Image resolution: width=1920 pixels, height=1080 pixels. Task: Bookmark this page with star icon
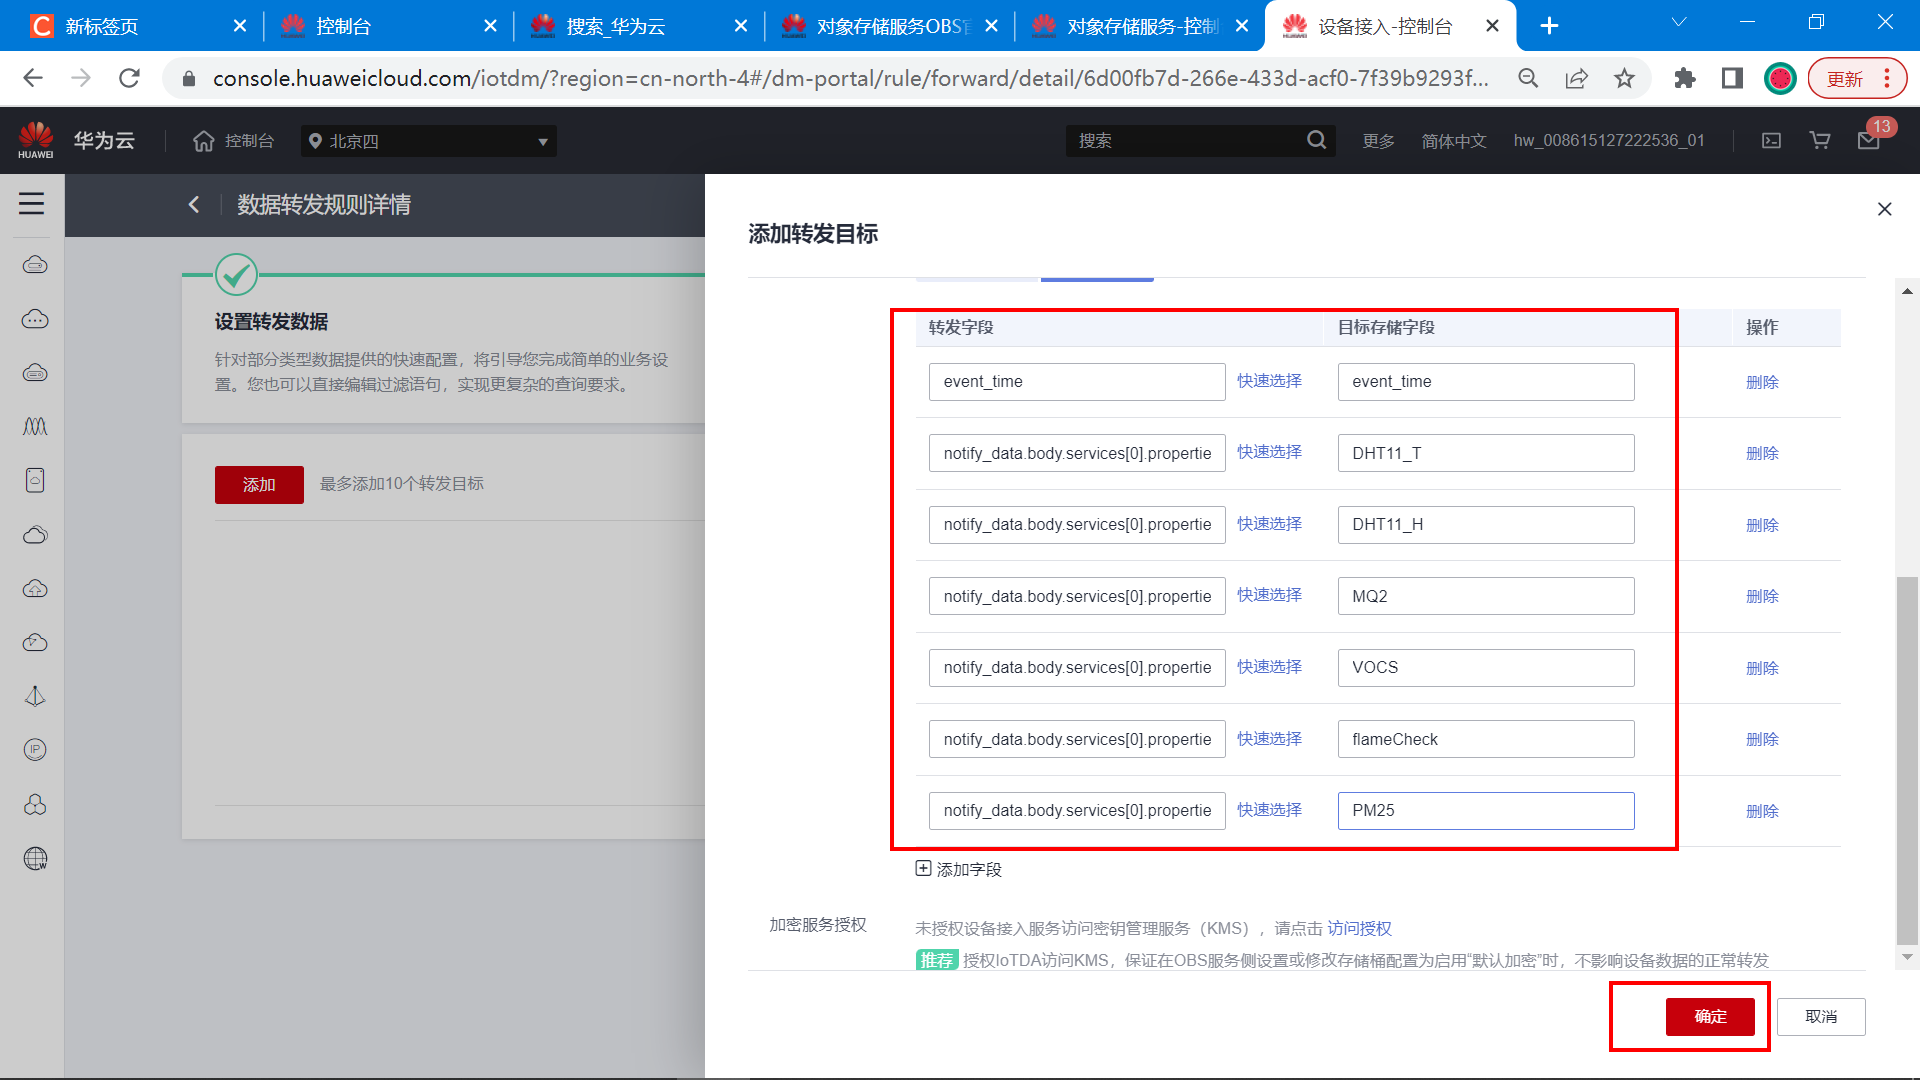pyautogui.click(x=1624, y=78)
